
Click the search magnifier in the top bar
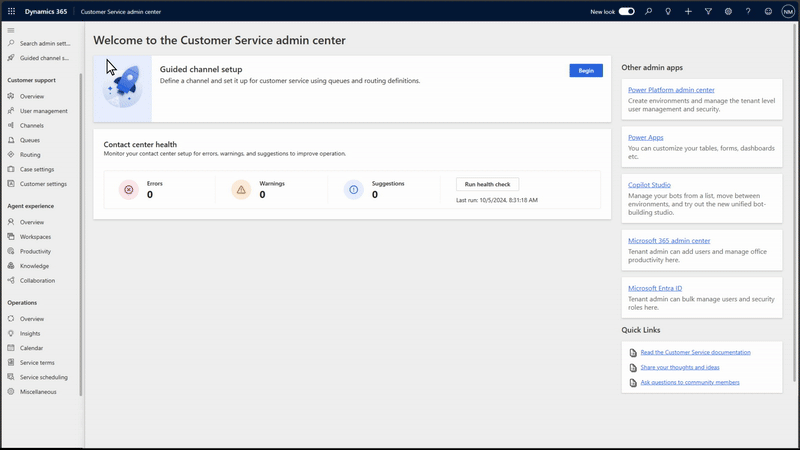[649, 11]
